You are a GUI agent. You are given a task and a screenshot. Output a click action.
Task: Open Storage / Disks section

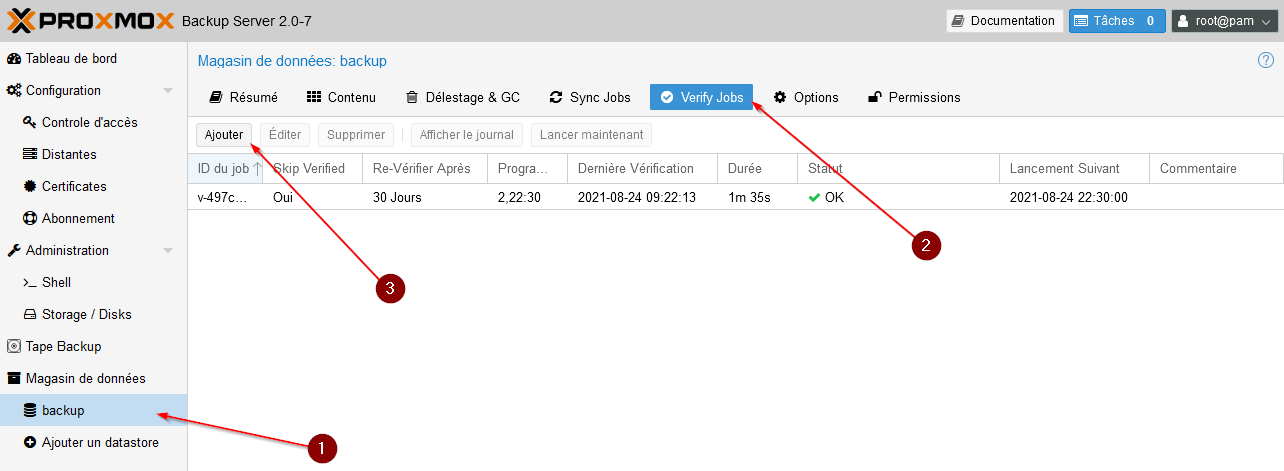click(86, 315)
